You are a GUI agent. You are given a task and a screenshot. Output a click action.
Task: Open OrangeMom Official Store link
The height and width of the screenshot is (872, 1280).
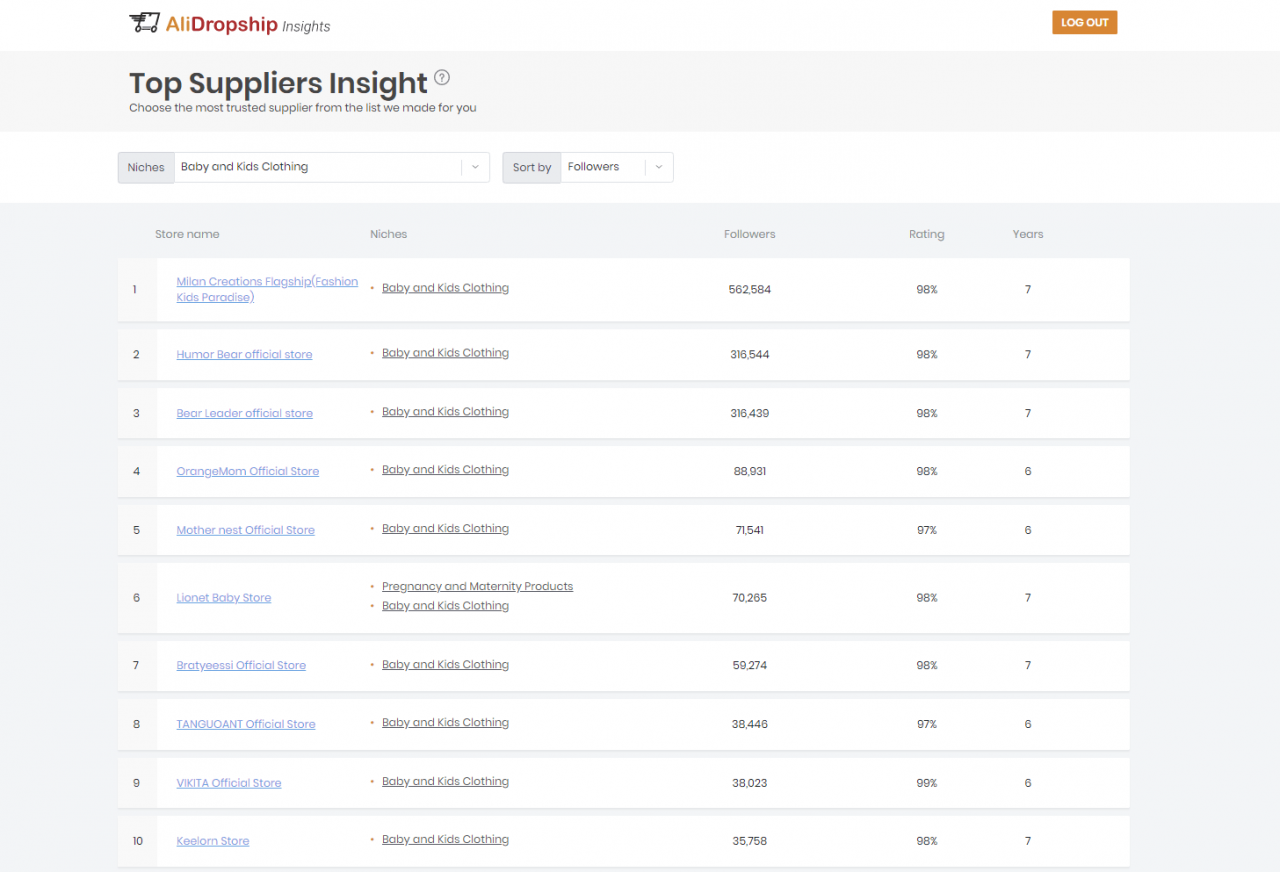click(x=247, y=471)
